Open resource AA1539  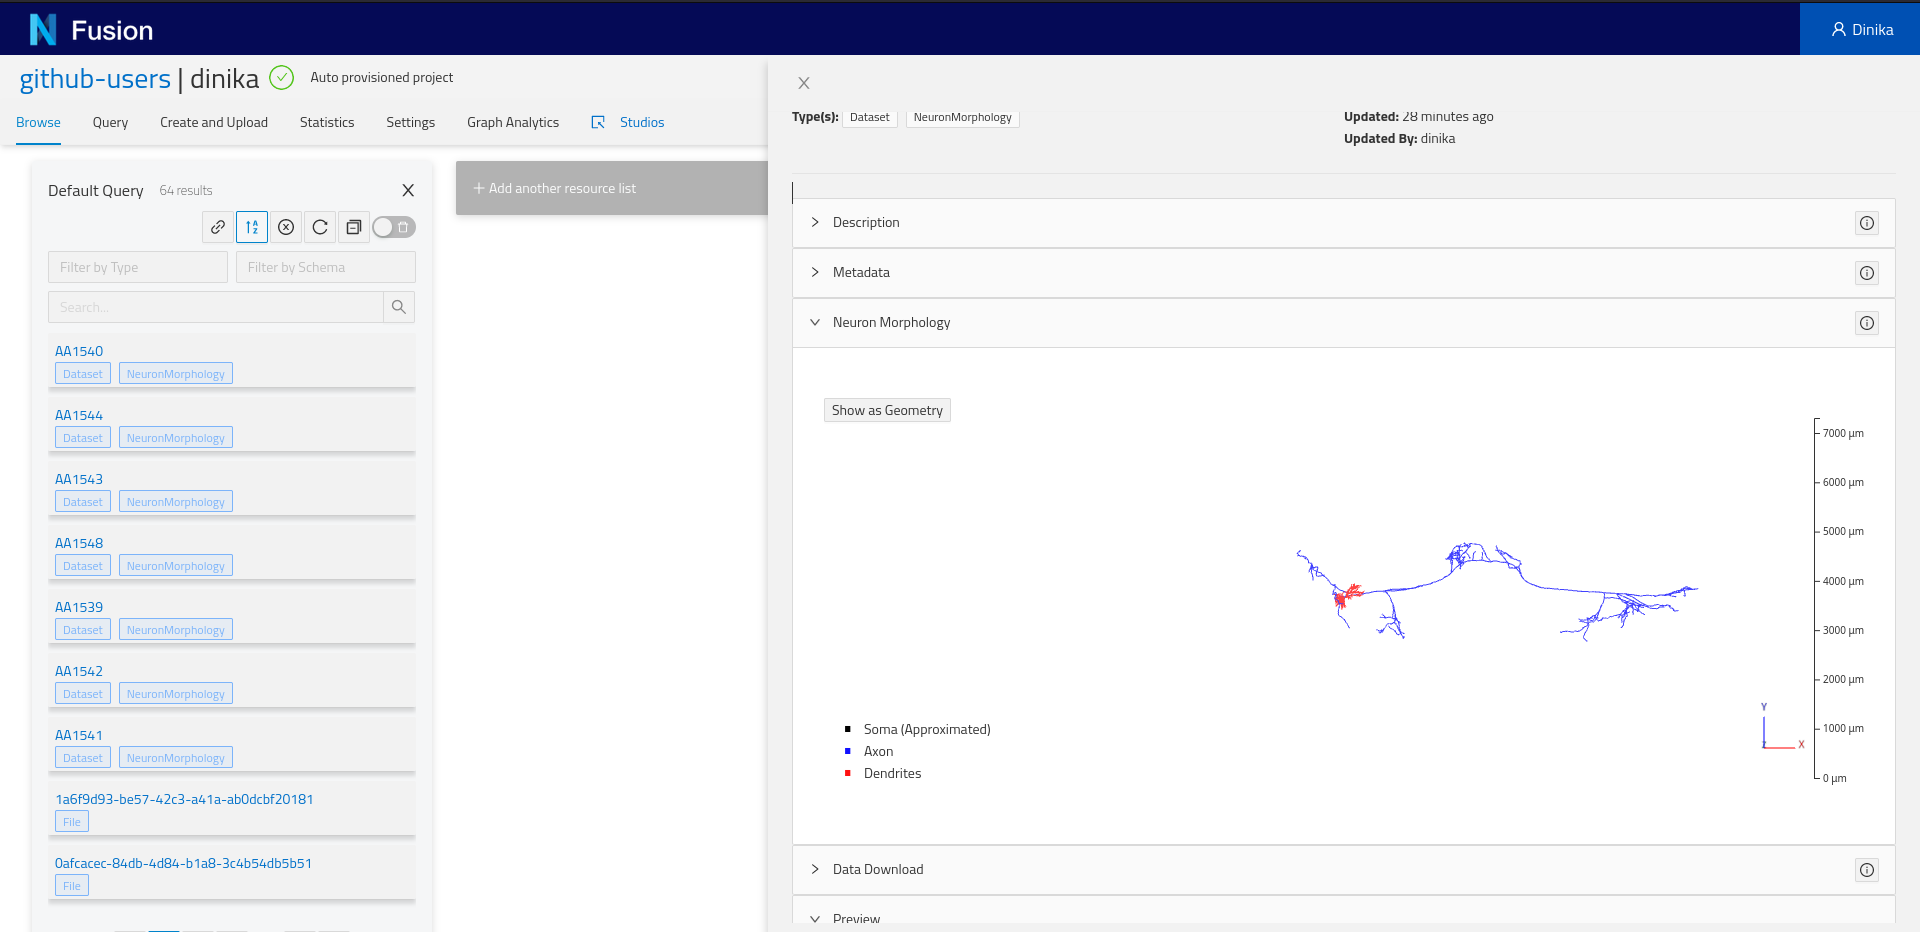tap(79, 607)
